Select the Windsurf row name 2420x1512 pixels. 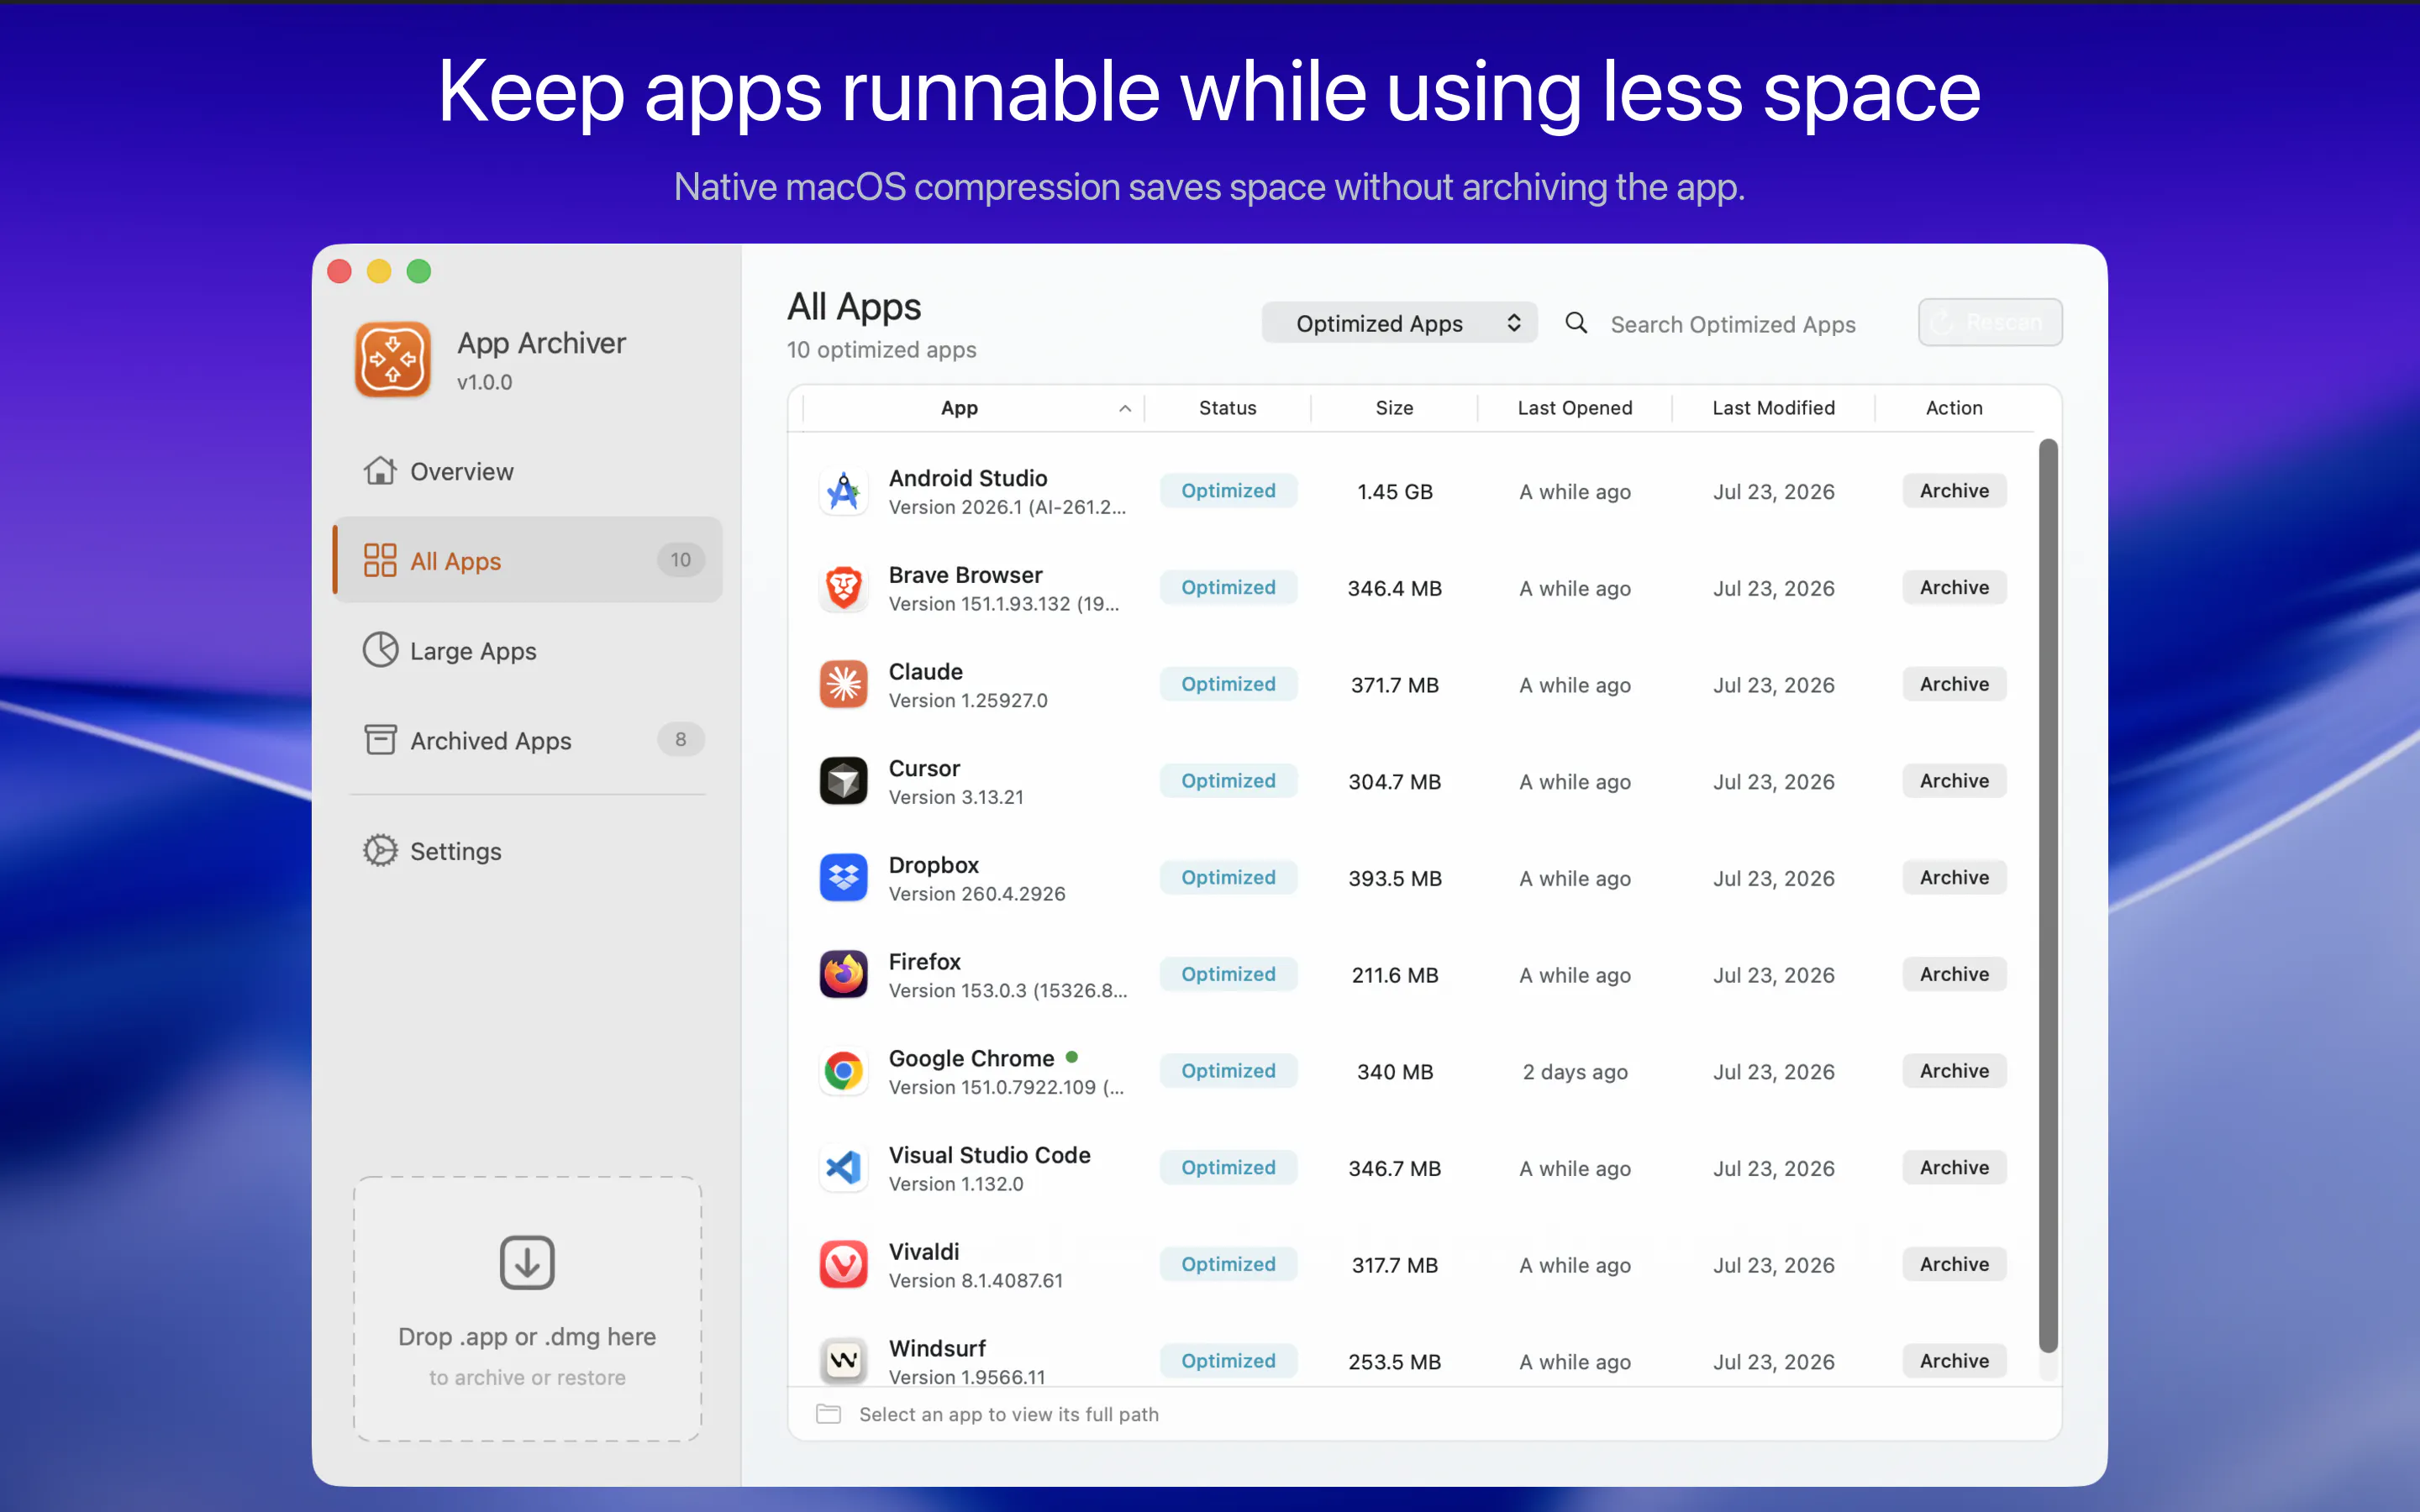point(937,1348)
